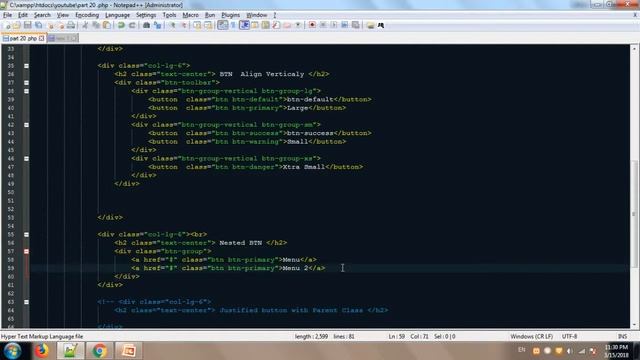Click the vertical scrollbar thumb
The width and height of the screenshot is (640, 360).
pos(634,214)
